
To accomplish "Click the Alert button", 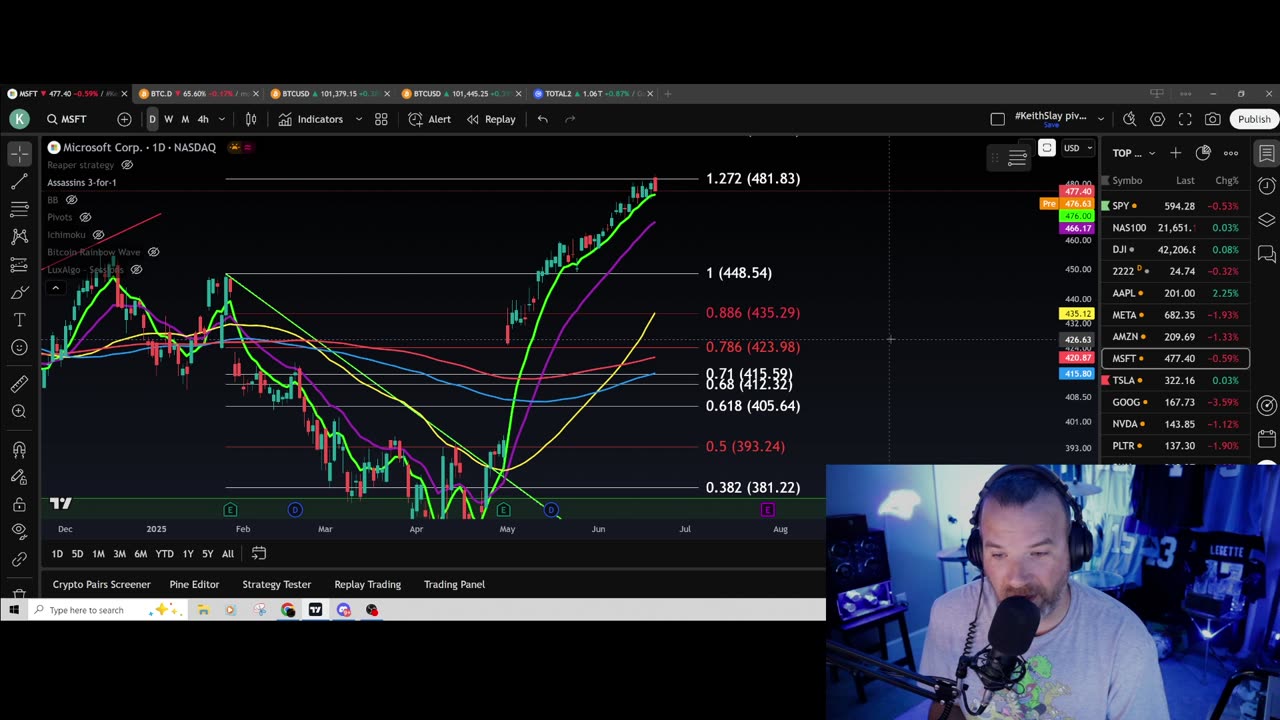I will tap(429, 119).
